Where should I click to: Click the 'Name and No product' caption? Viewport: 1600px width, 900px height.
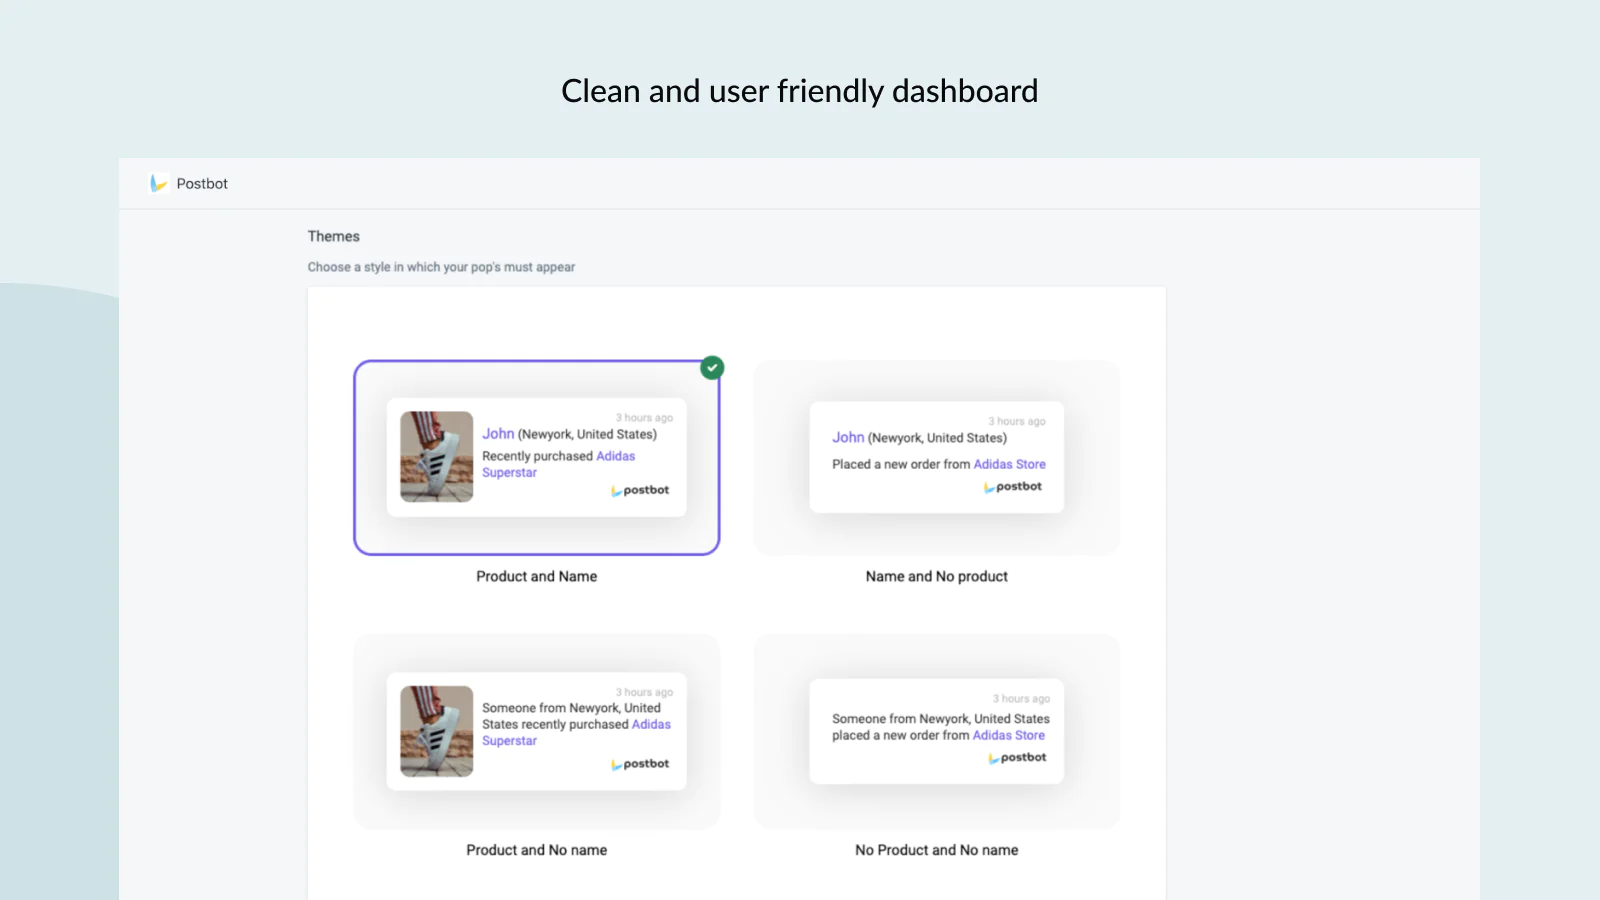click(x=937, y=576)
